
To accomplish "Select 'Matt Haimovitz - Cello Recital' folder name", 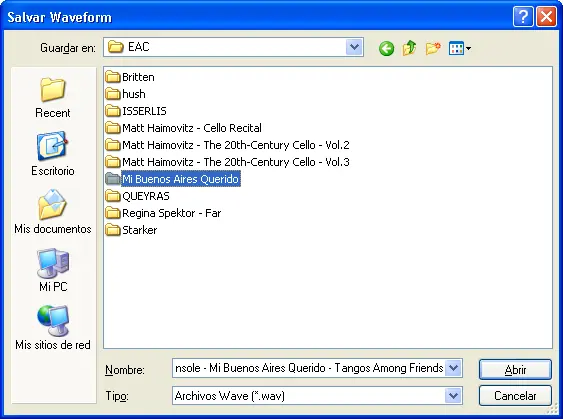I will pos(192,128).
